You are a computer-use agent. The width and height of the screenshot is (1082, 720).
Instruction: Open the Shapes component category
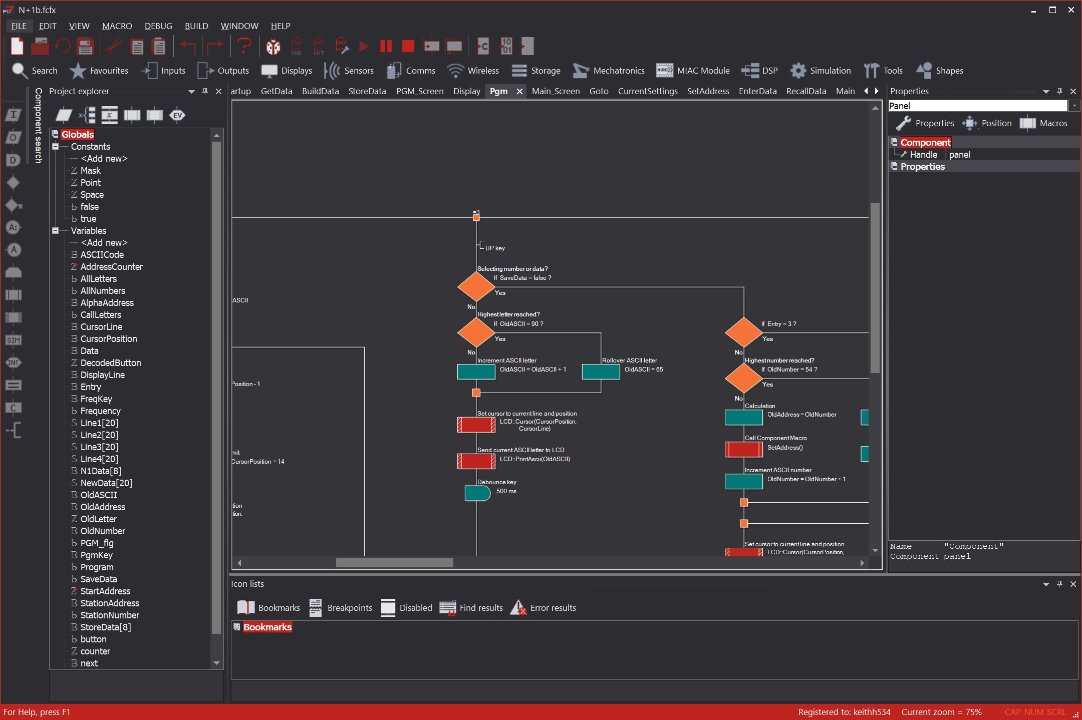click(939, 70)
